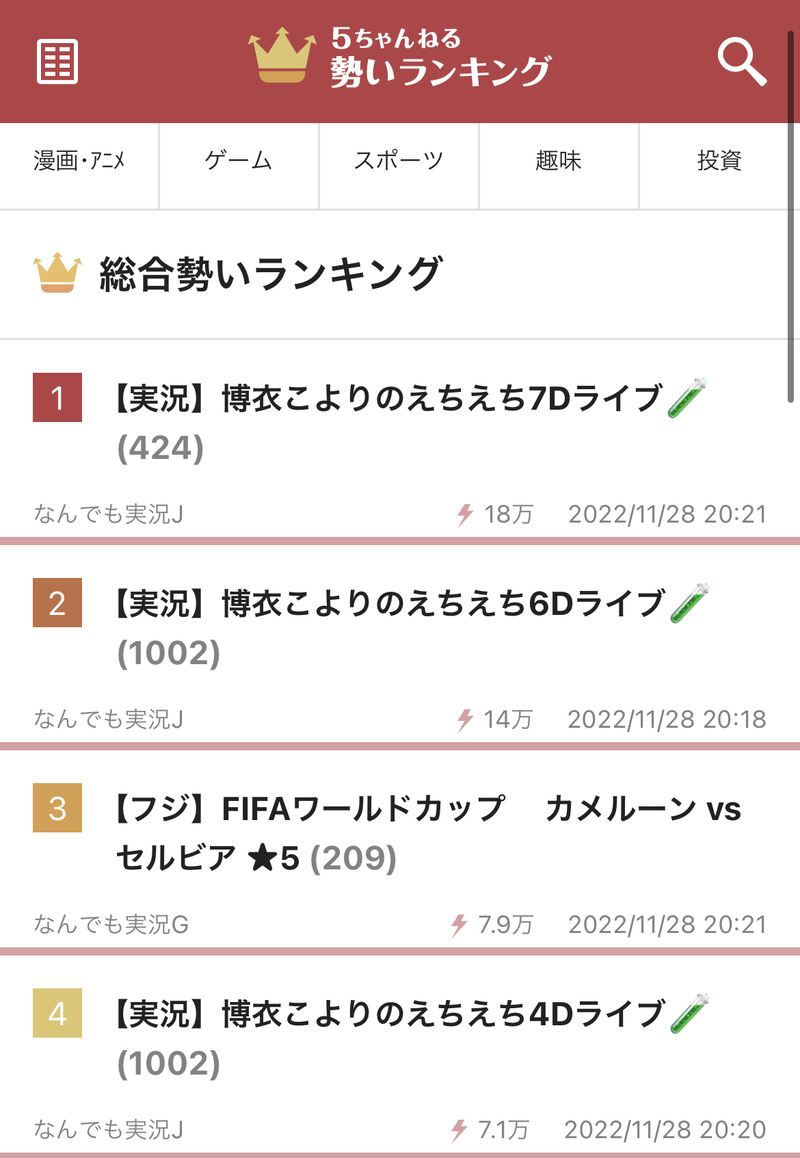Click the header crown logo

coord(282,55)
